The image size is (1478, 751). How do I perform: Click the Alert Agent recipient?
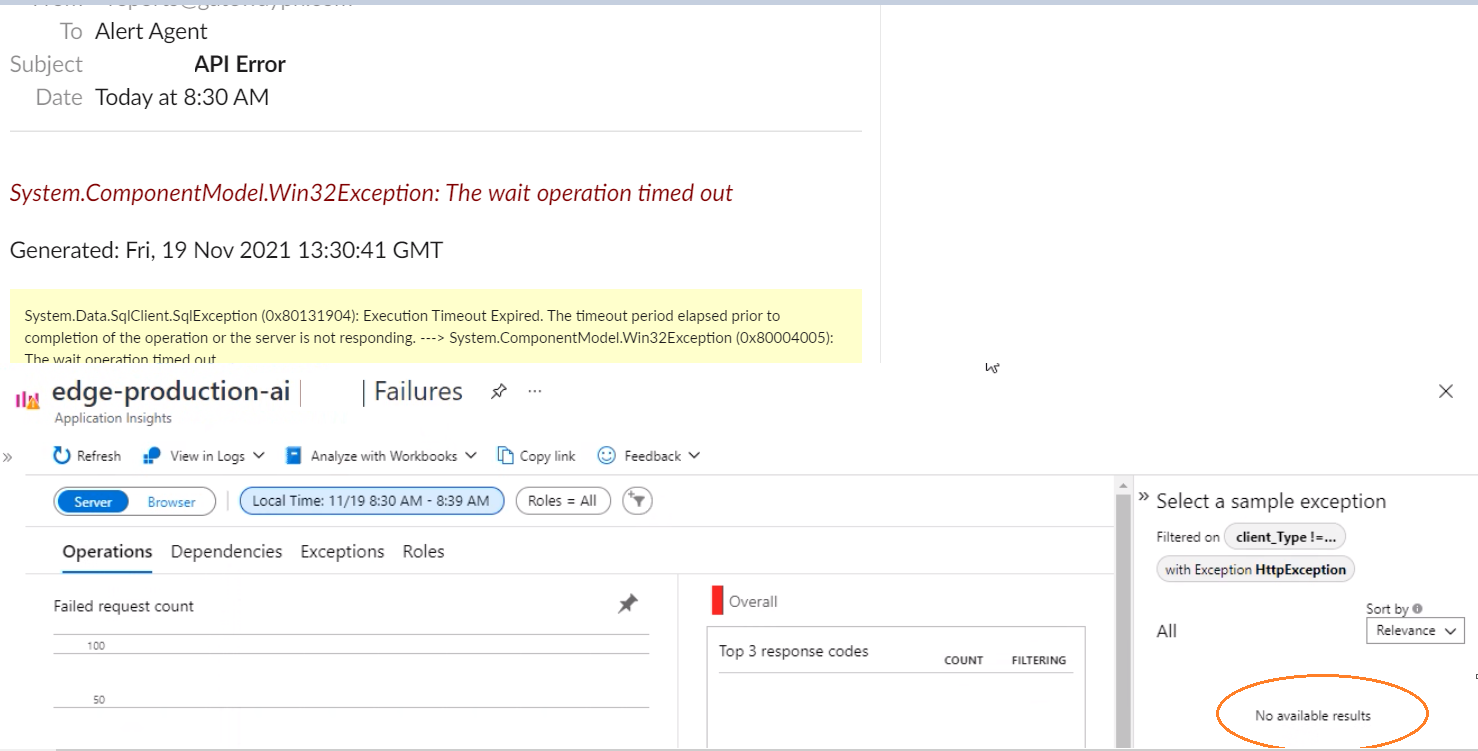click(x=151, y=31)
